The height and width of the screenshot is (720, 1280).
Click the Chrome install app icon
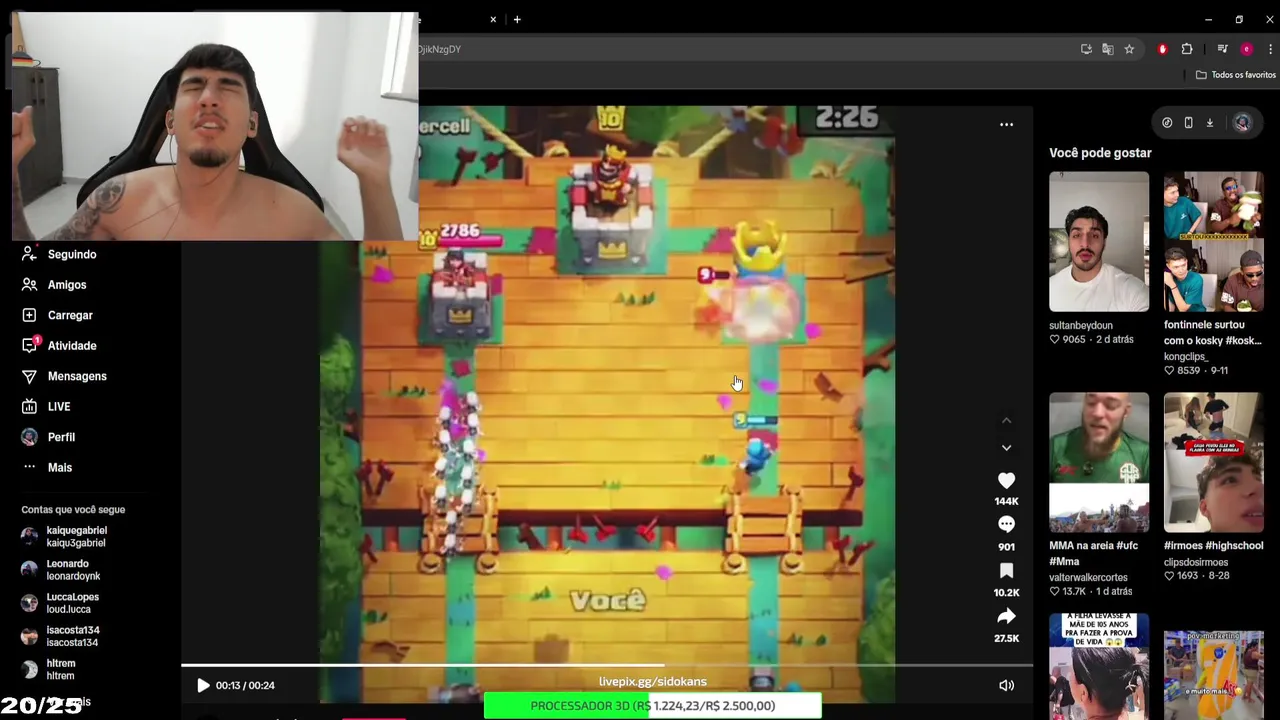1086,49
